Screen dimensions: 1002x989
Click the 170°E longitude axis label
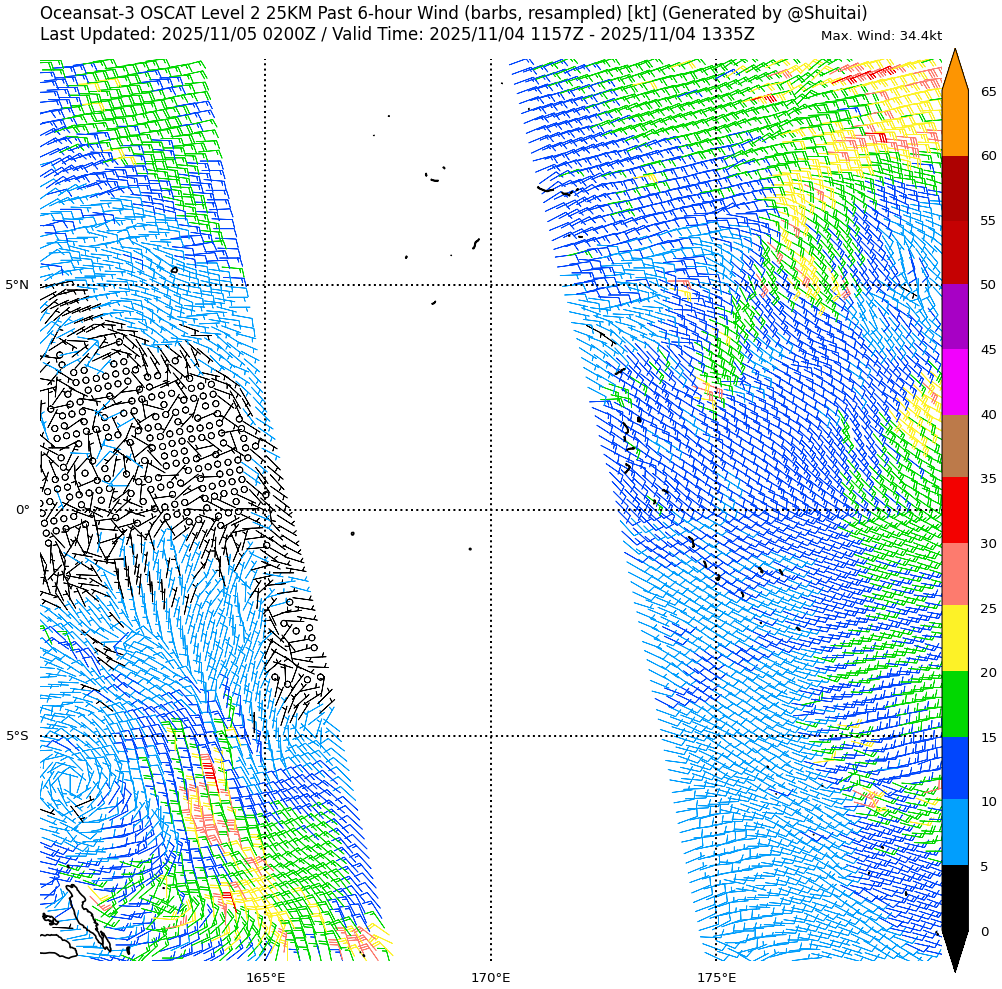[x=491, y=977]
